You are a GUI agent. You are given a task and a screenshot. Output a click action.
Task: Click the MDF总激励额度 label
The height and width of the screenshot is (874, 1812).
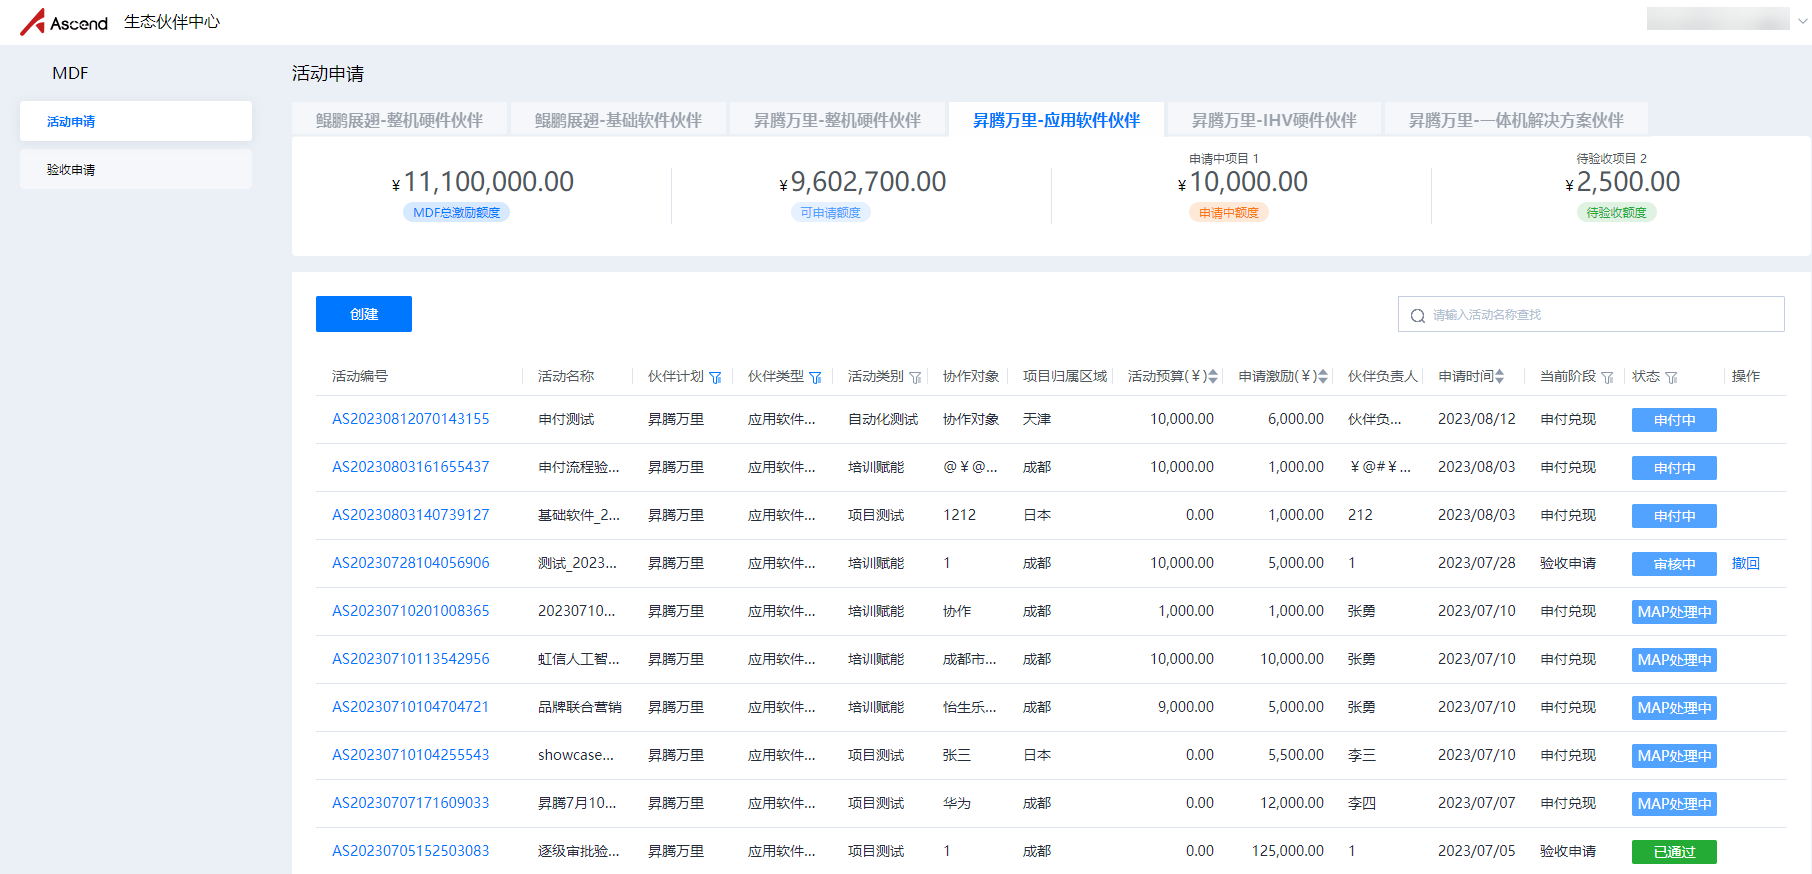(x=456, y=212)
